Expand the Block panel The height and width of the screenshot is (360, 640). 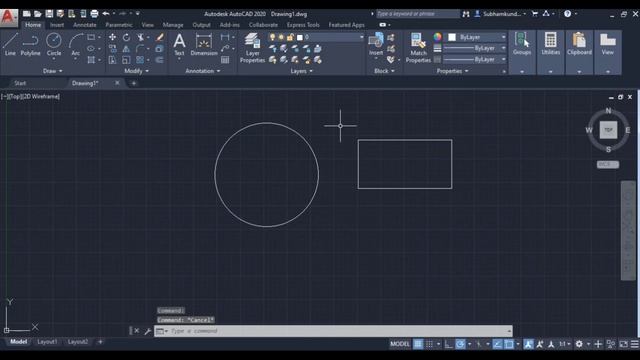pyautogui.click(x=384, y=71)
